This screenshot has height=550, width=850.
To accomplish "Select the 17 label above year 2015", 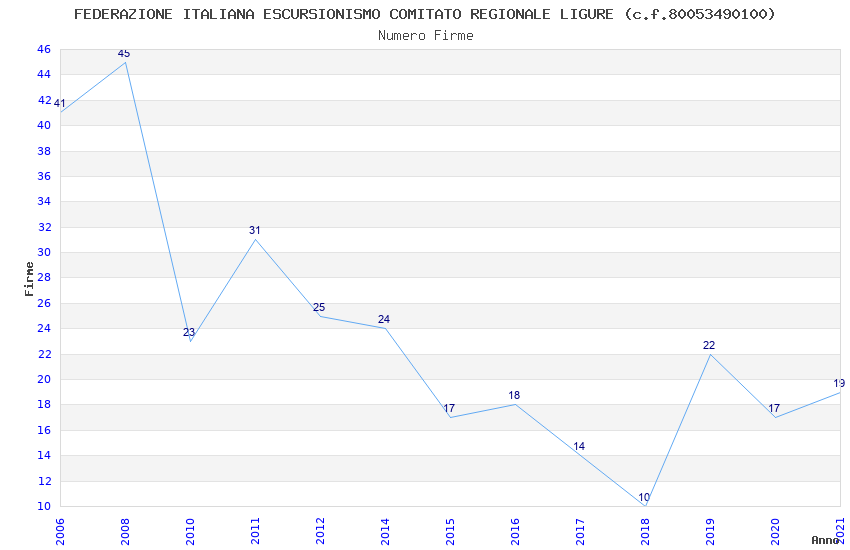I will pos(449,408).
